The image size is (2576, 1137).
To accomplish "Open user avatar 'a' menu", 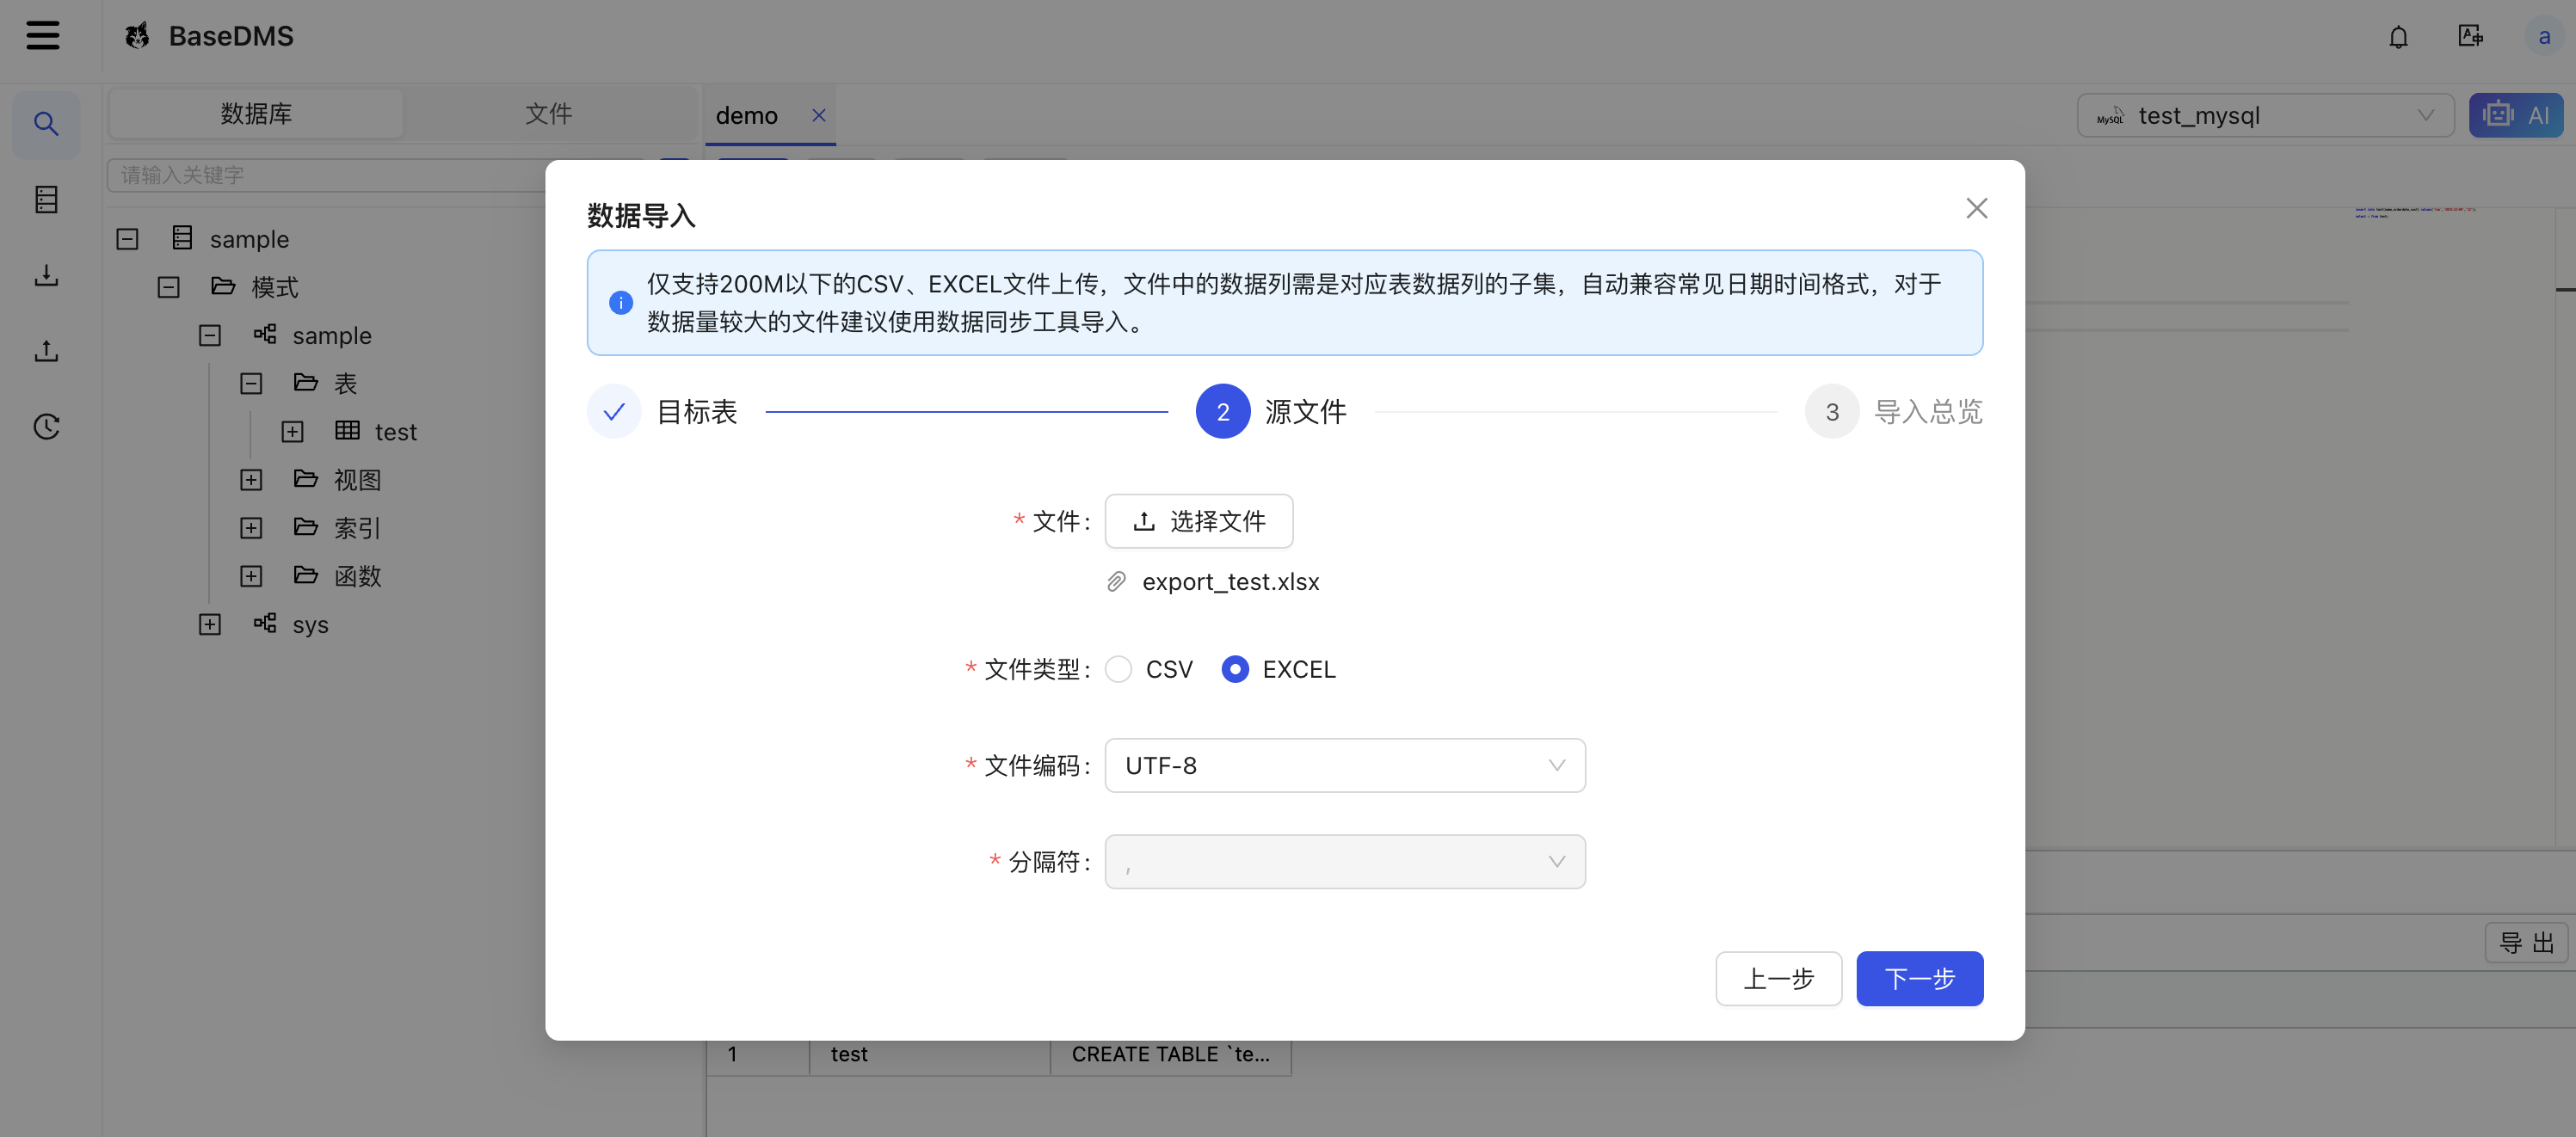I will tap(2544, 36).
